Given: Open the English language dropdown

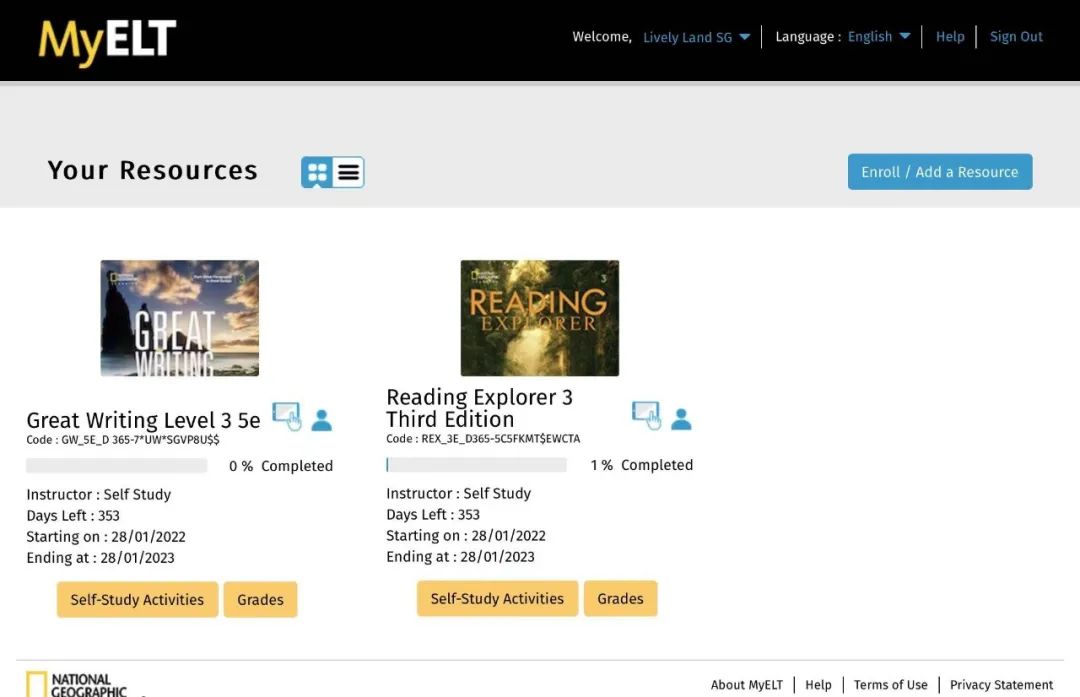Looking at the screenshot, I should [879, 37].
